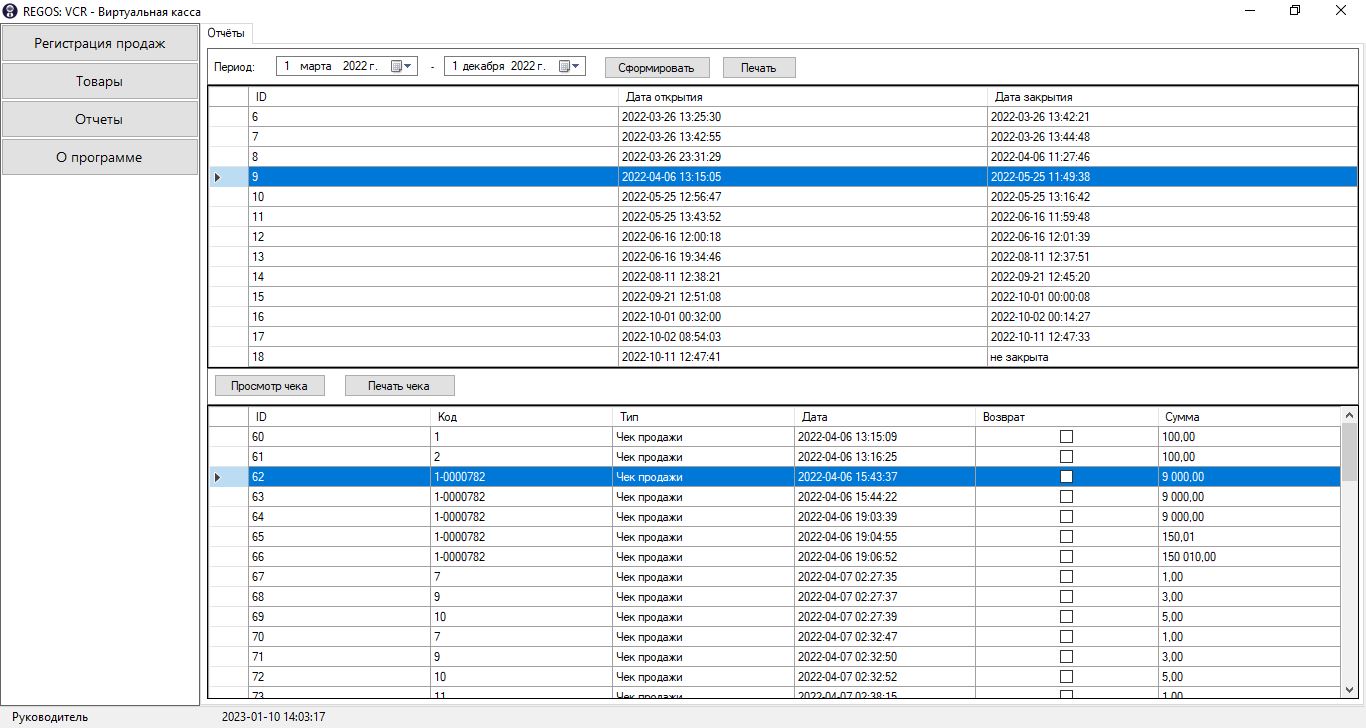Expand the end date calendar dropdown

click(569, 66)
